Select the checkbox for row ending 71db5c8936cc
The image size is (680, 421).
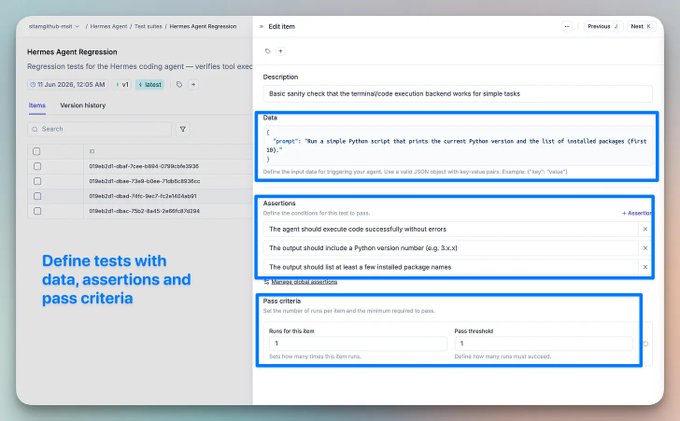[37, 181]
